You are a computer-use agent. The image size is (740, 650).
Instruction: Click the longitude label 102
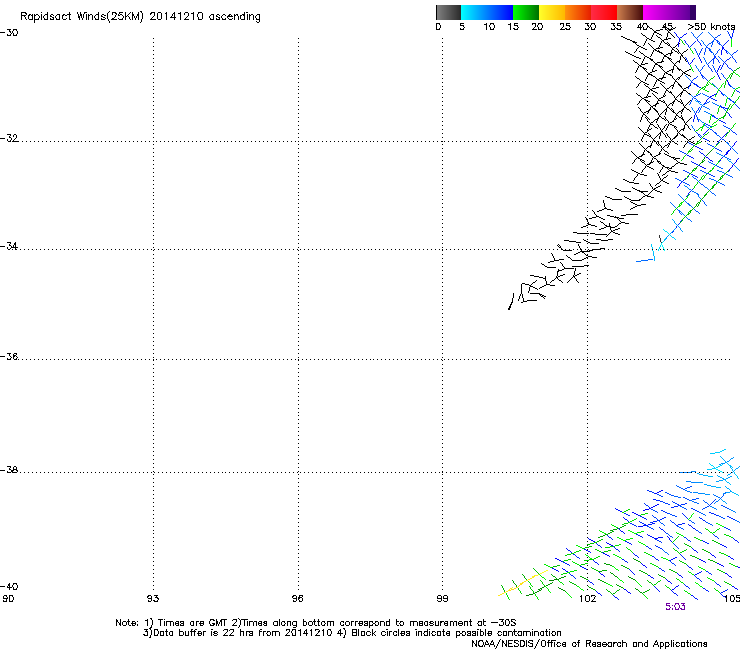coord(588,599)
